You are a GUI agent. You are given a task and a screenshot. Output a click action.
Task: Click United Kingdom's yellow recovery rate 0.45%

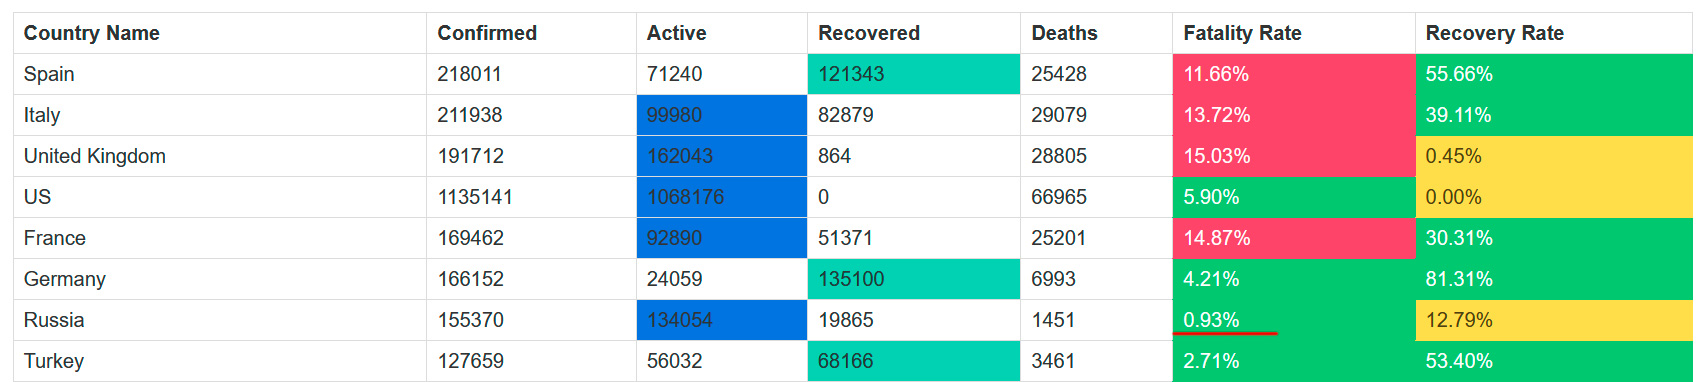[x=1554, y=156]
